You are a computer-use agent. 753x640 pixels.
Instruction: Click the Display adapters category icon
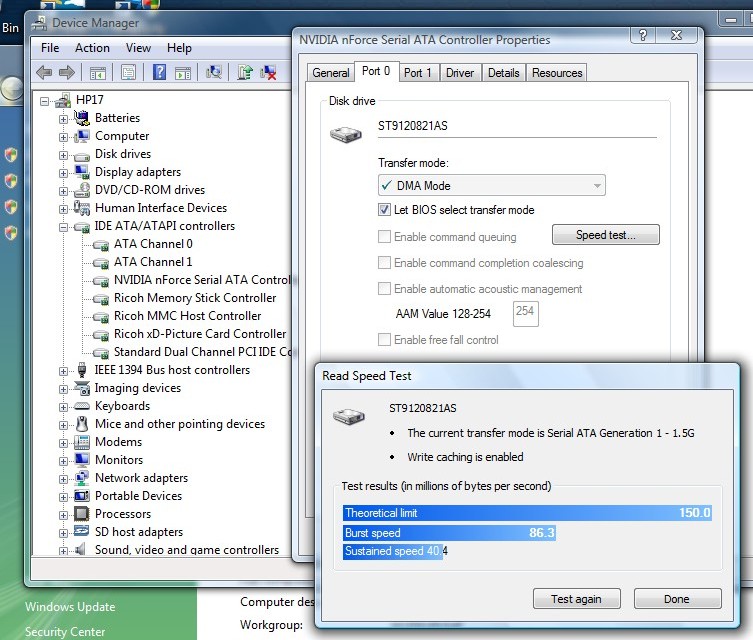tap(82, 172)
